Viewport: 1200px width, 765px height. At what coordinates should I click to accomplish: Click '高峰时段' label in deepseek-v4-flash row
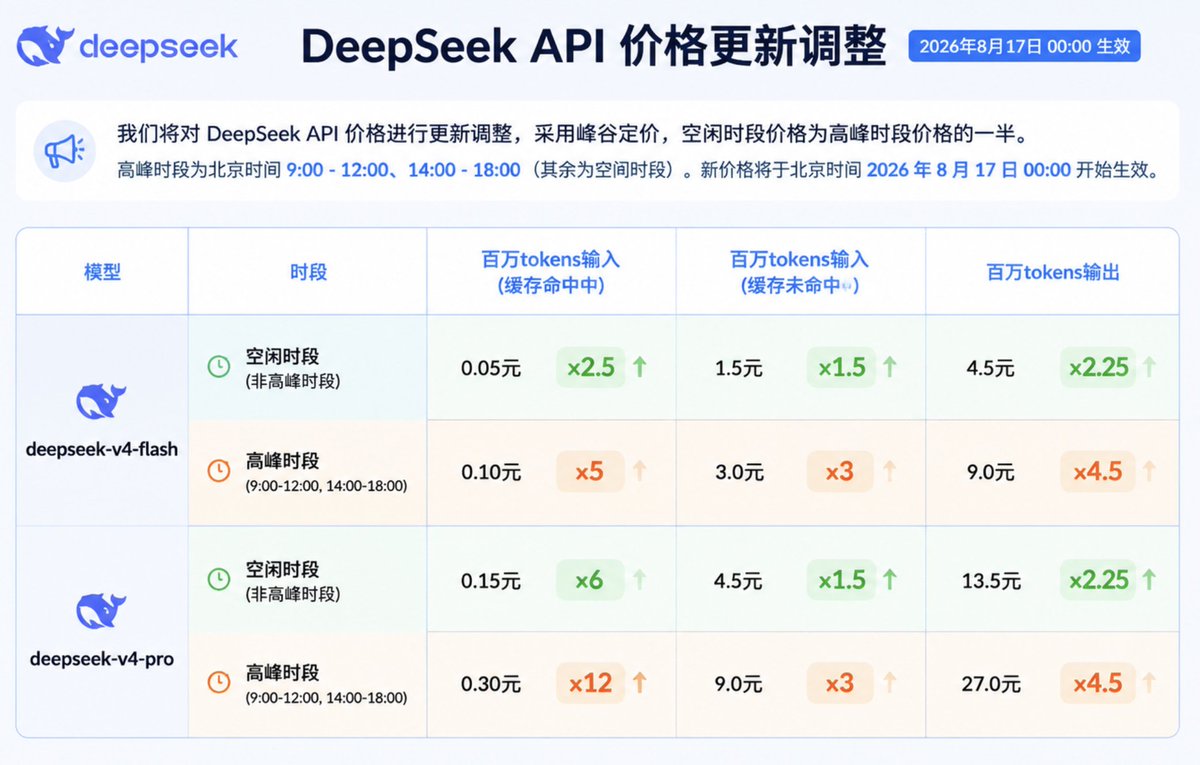[x=282, y=461]
